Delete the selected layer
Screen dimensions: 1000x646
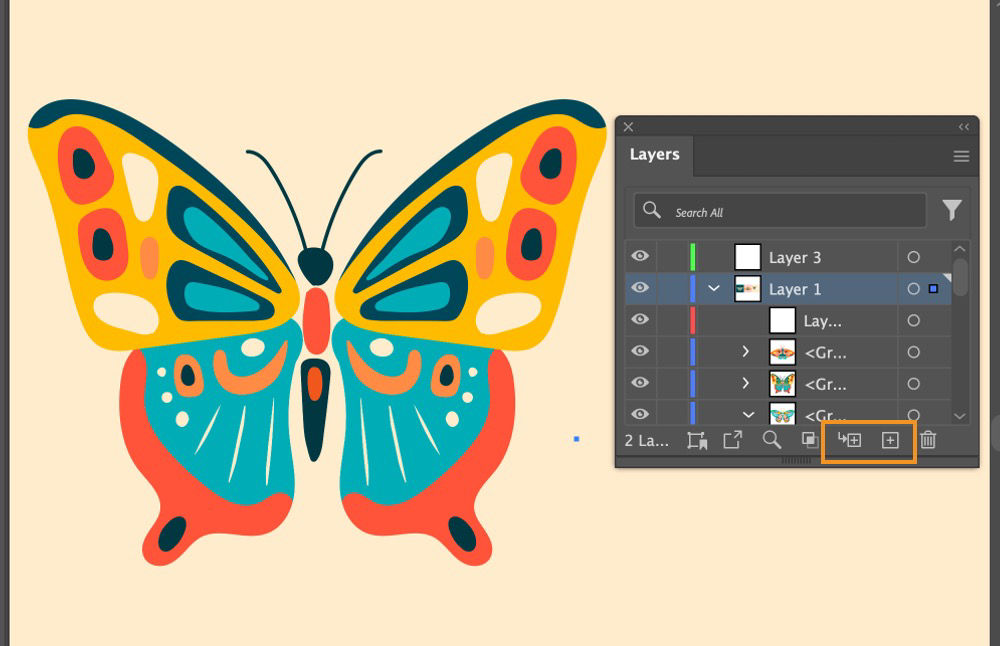point(928,439)
